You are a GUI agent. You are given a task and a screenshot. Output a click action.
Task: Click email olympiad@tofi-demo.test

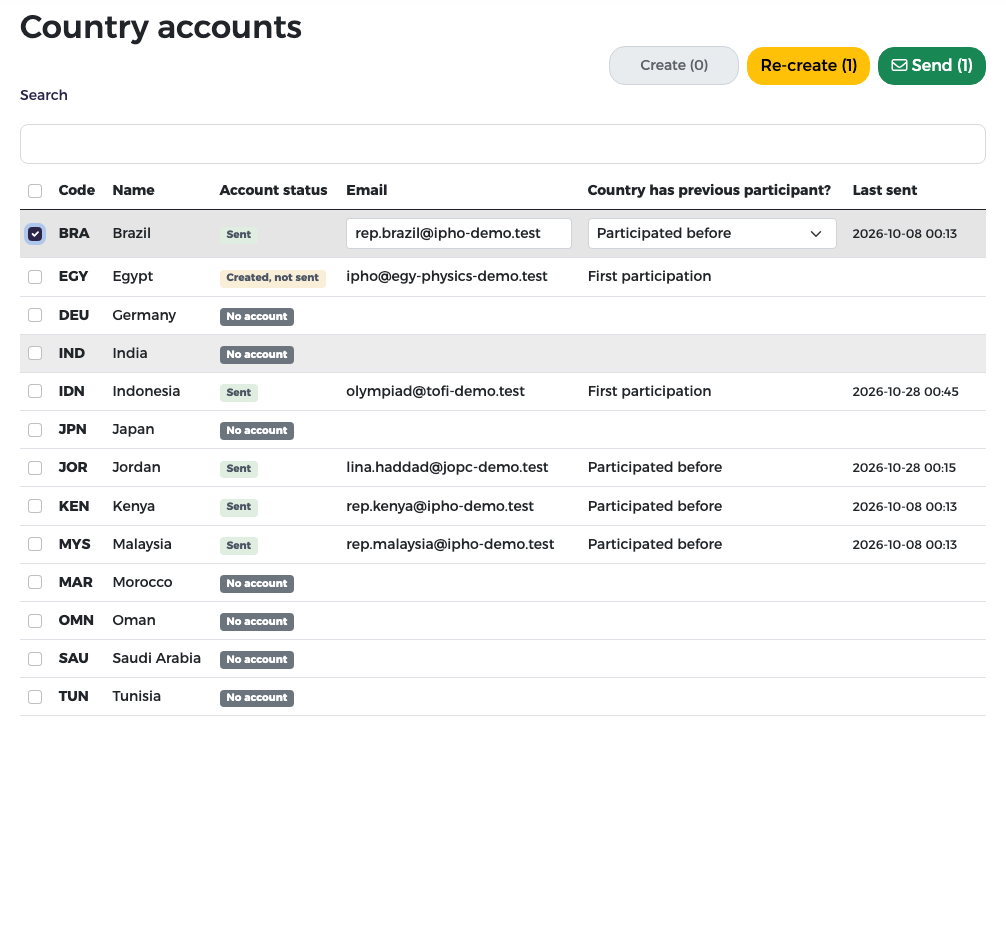tap(435, 391)
